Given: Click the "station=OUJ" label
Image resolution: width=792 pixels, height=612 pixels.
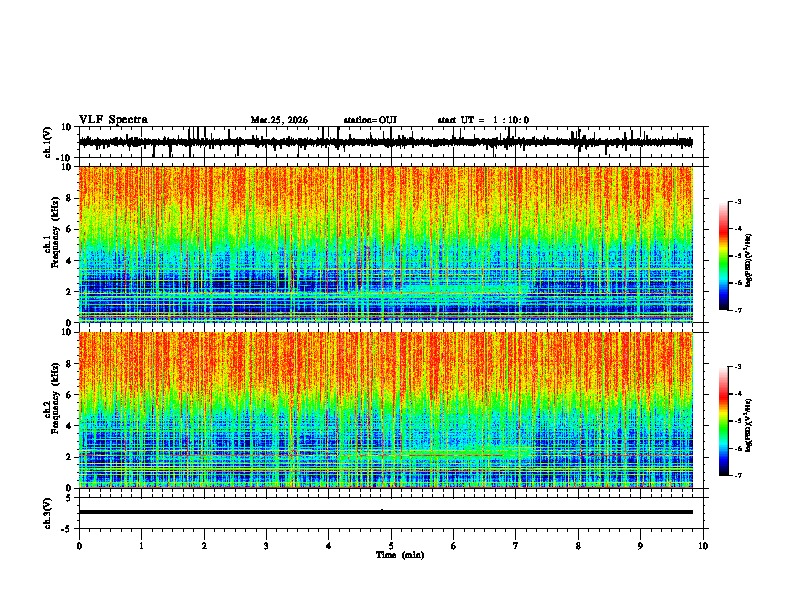Looking at the screenshot, I should coord(370,120).
